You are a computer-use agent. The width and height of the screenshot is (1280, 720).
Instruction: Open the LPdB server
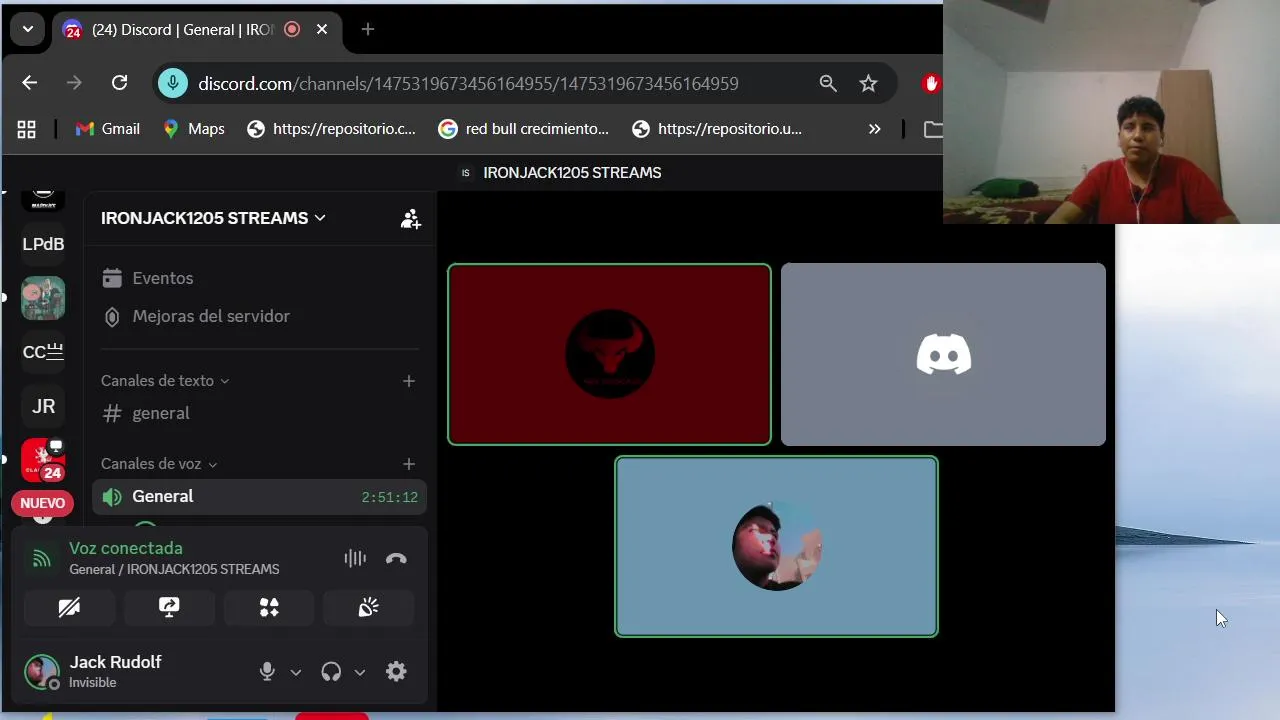tap(43, 244)
